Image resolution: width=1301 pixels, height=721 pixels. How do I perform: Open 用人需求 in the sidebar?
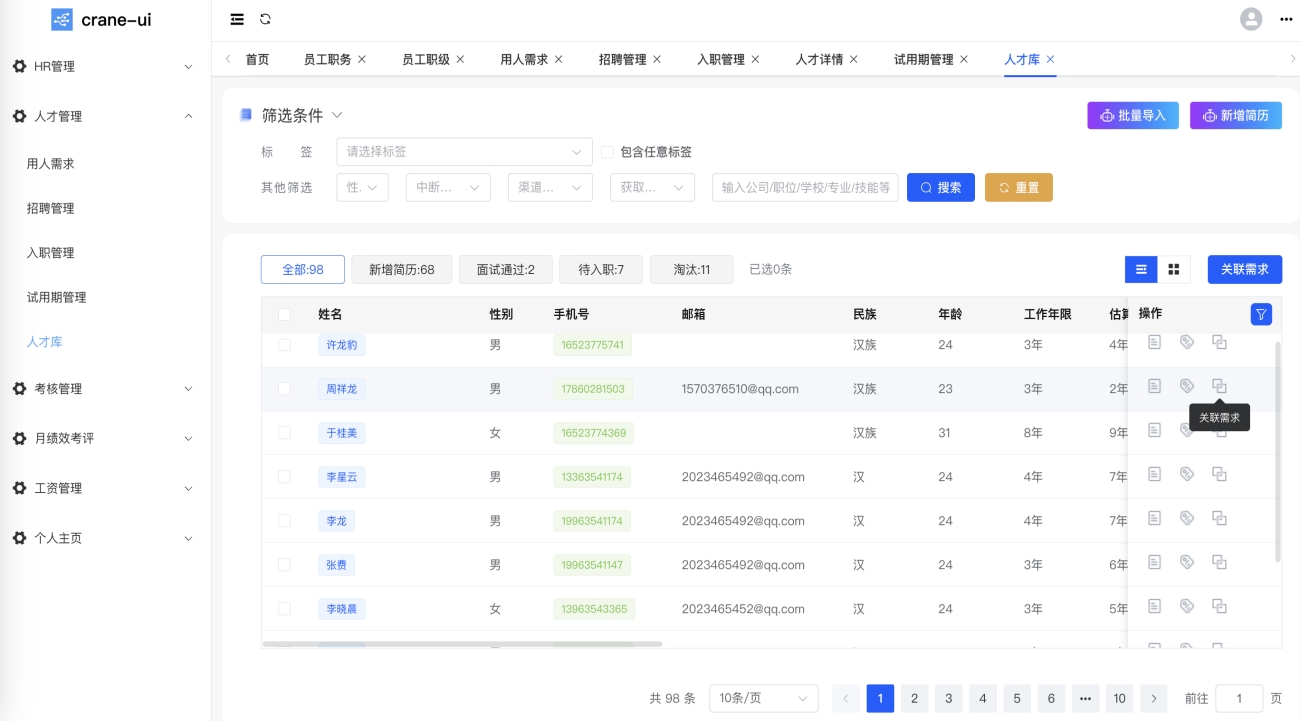point(50,163)
